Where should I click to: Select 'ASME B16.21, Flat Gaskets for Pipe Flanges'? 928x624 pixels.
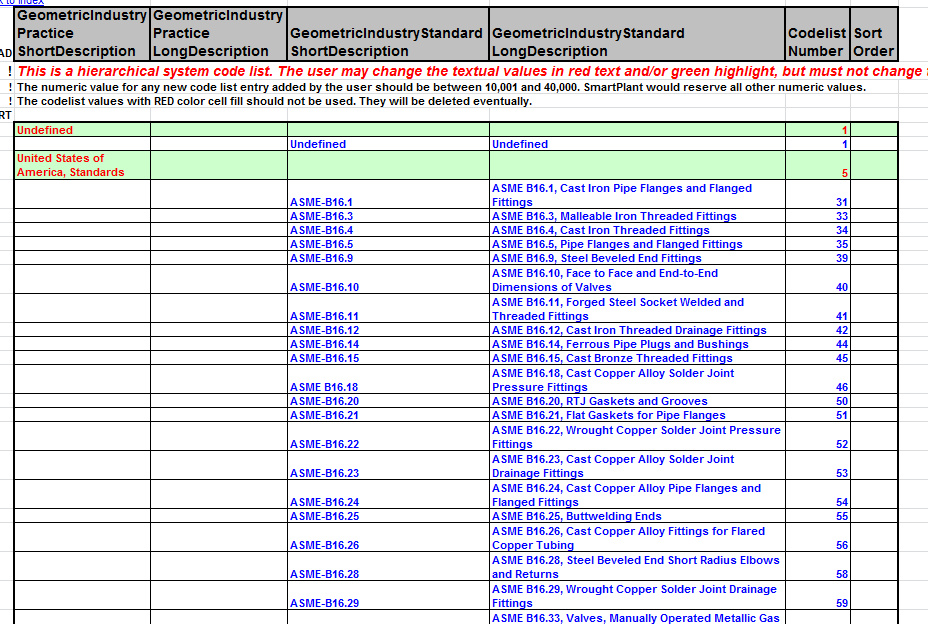point(637,415)
